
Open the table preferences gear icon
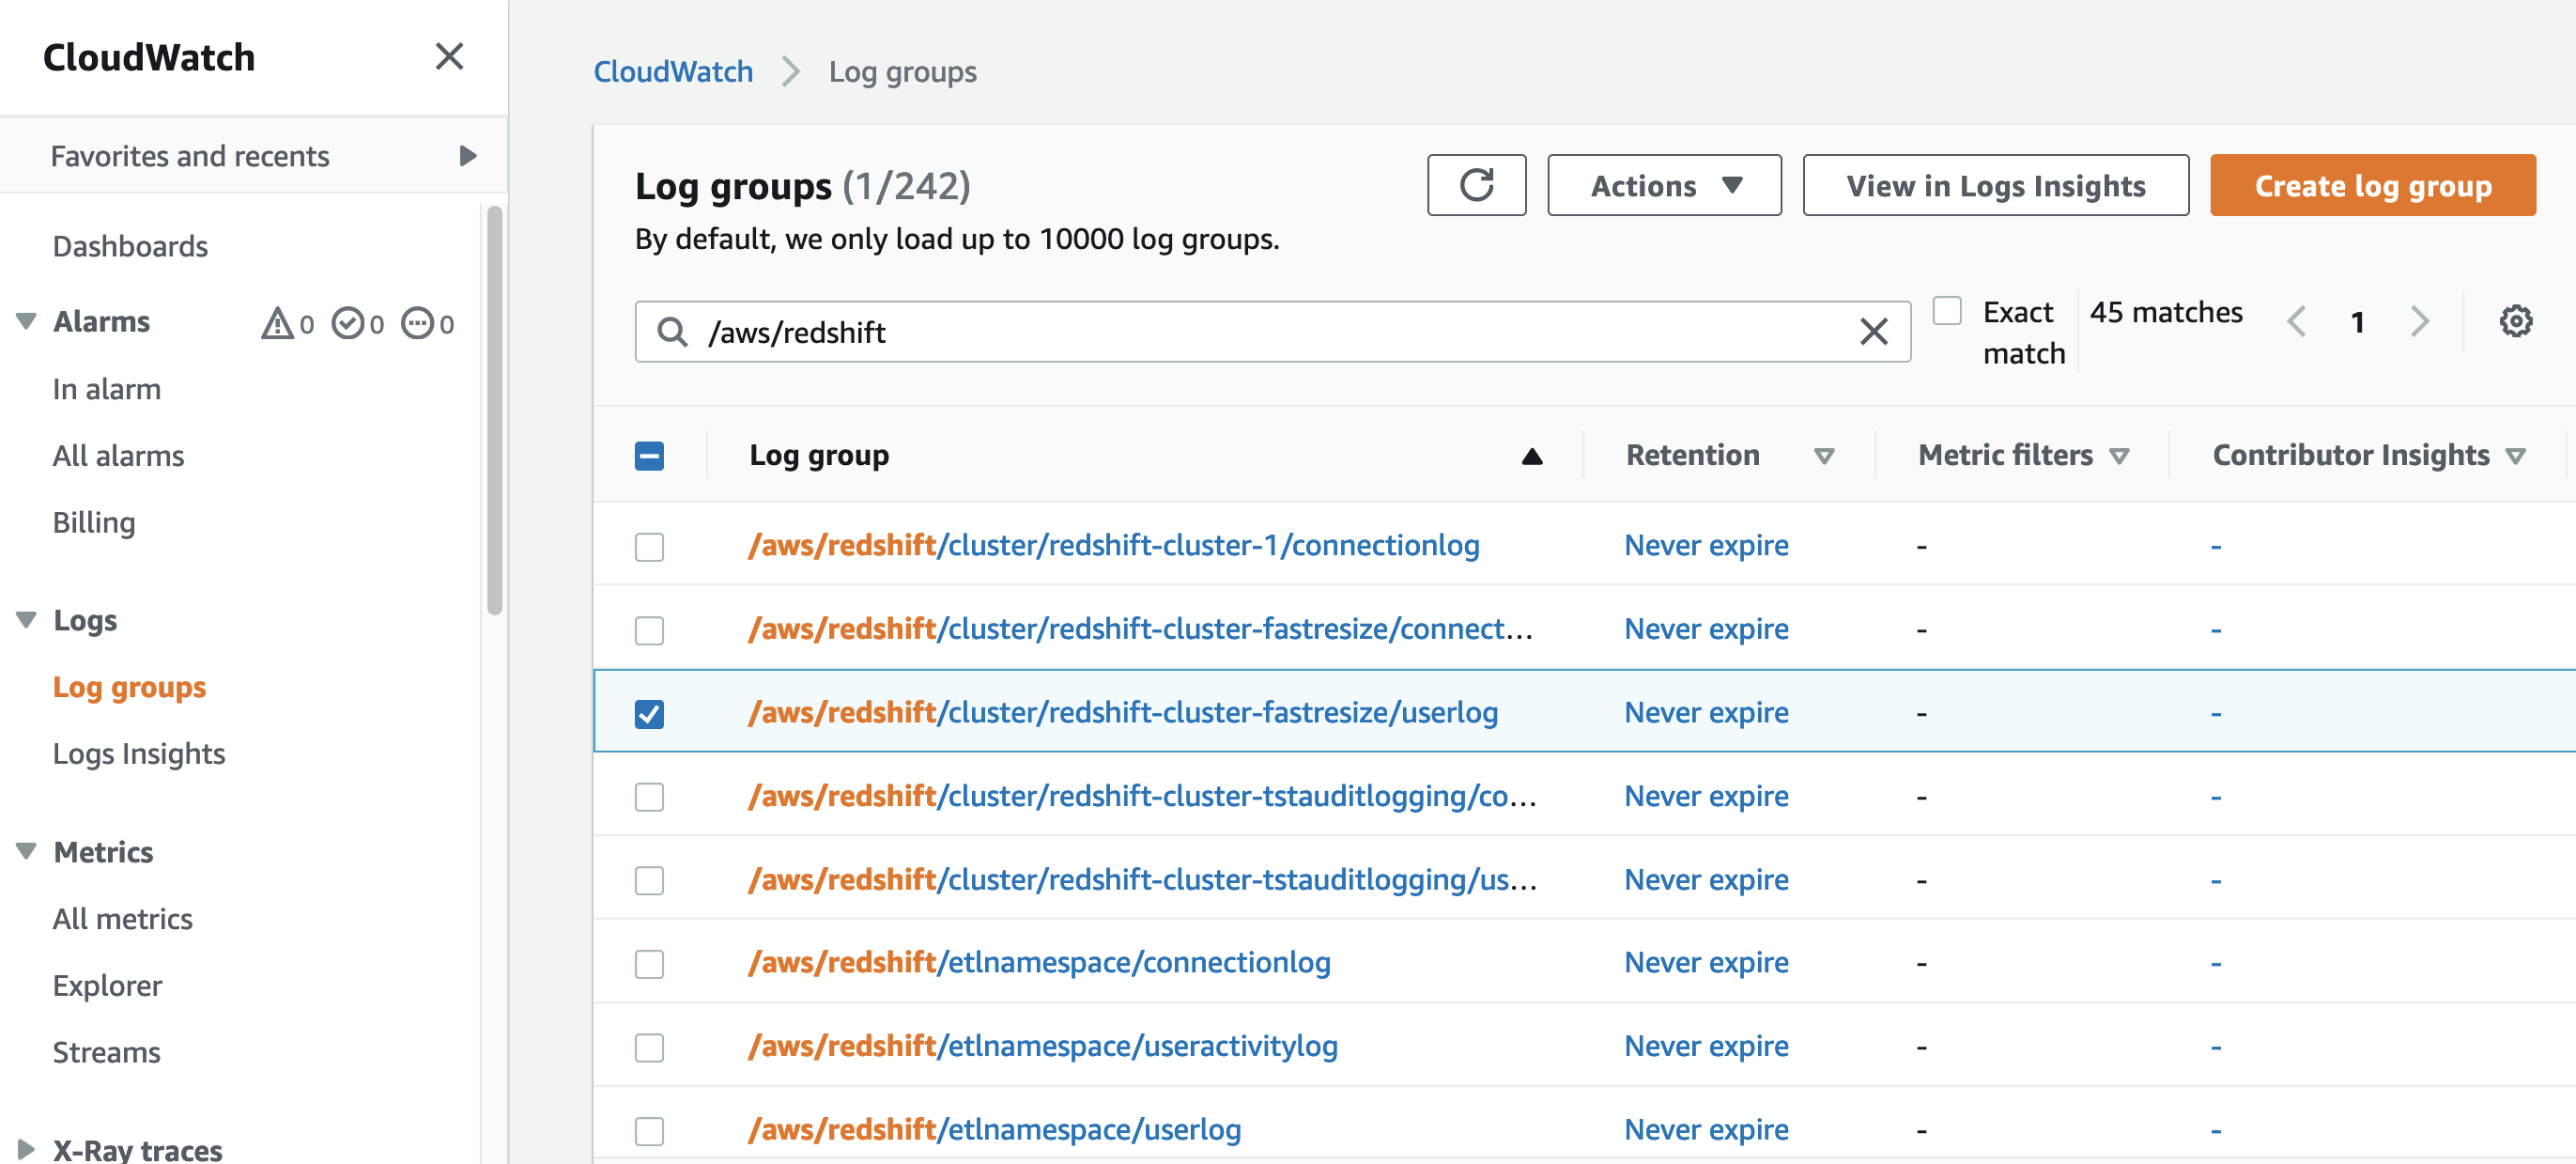tap(2515, 322)
